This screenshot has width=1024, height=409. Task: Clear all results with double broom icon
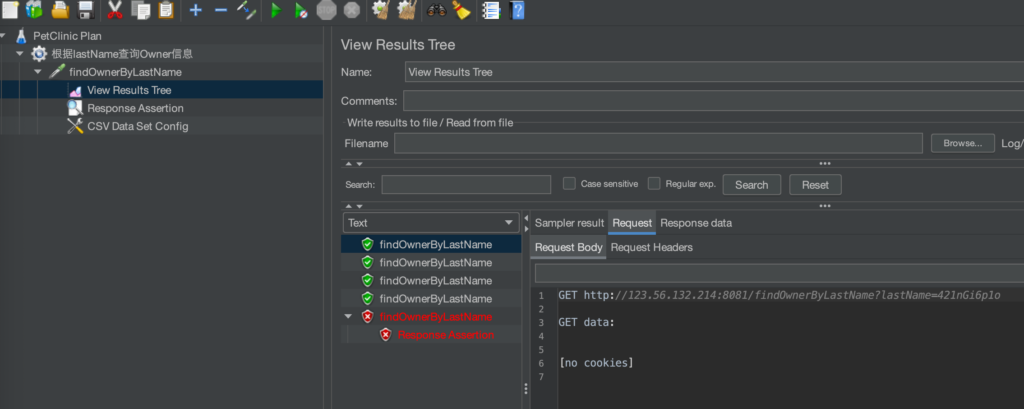[x=407, y=10]
